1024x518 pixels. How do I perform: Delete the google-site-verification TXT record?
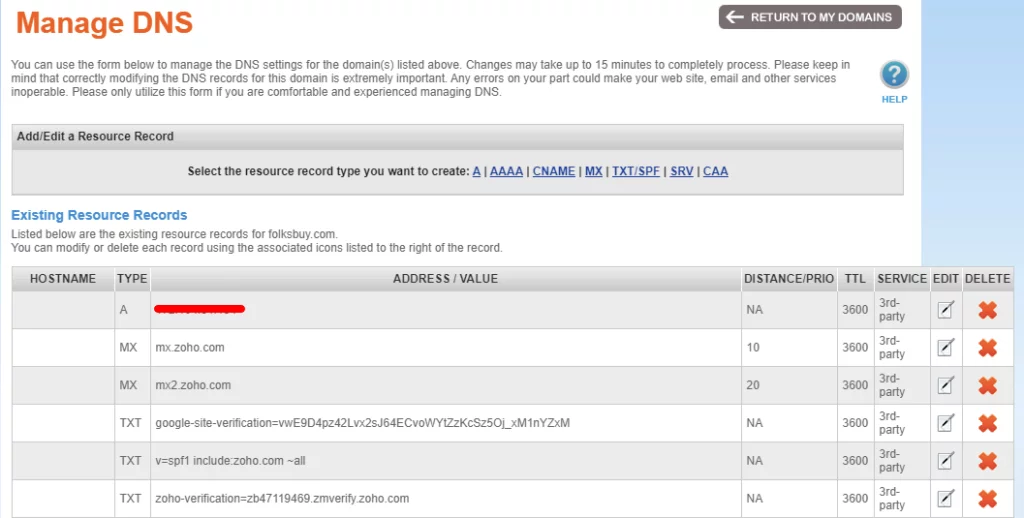click(x=987, y=423)
